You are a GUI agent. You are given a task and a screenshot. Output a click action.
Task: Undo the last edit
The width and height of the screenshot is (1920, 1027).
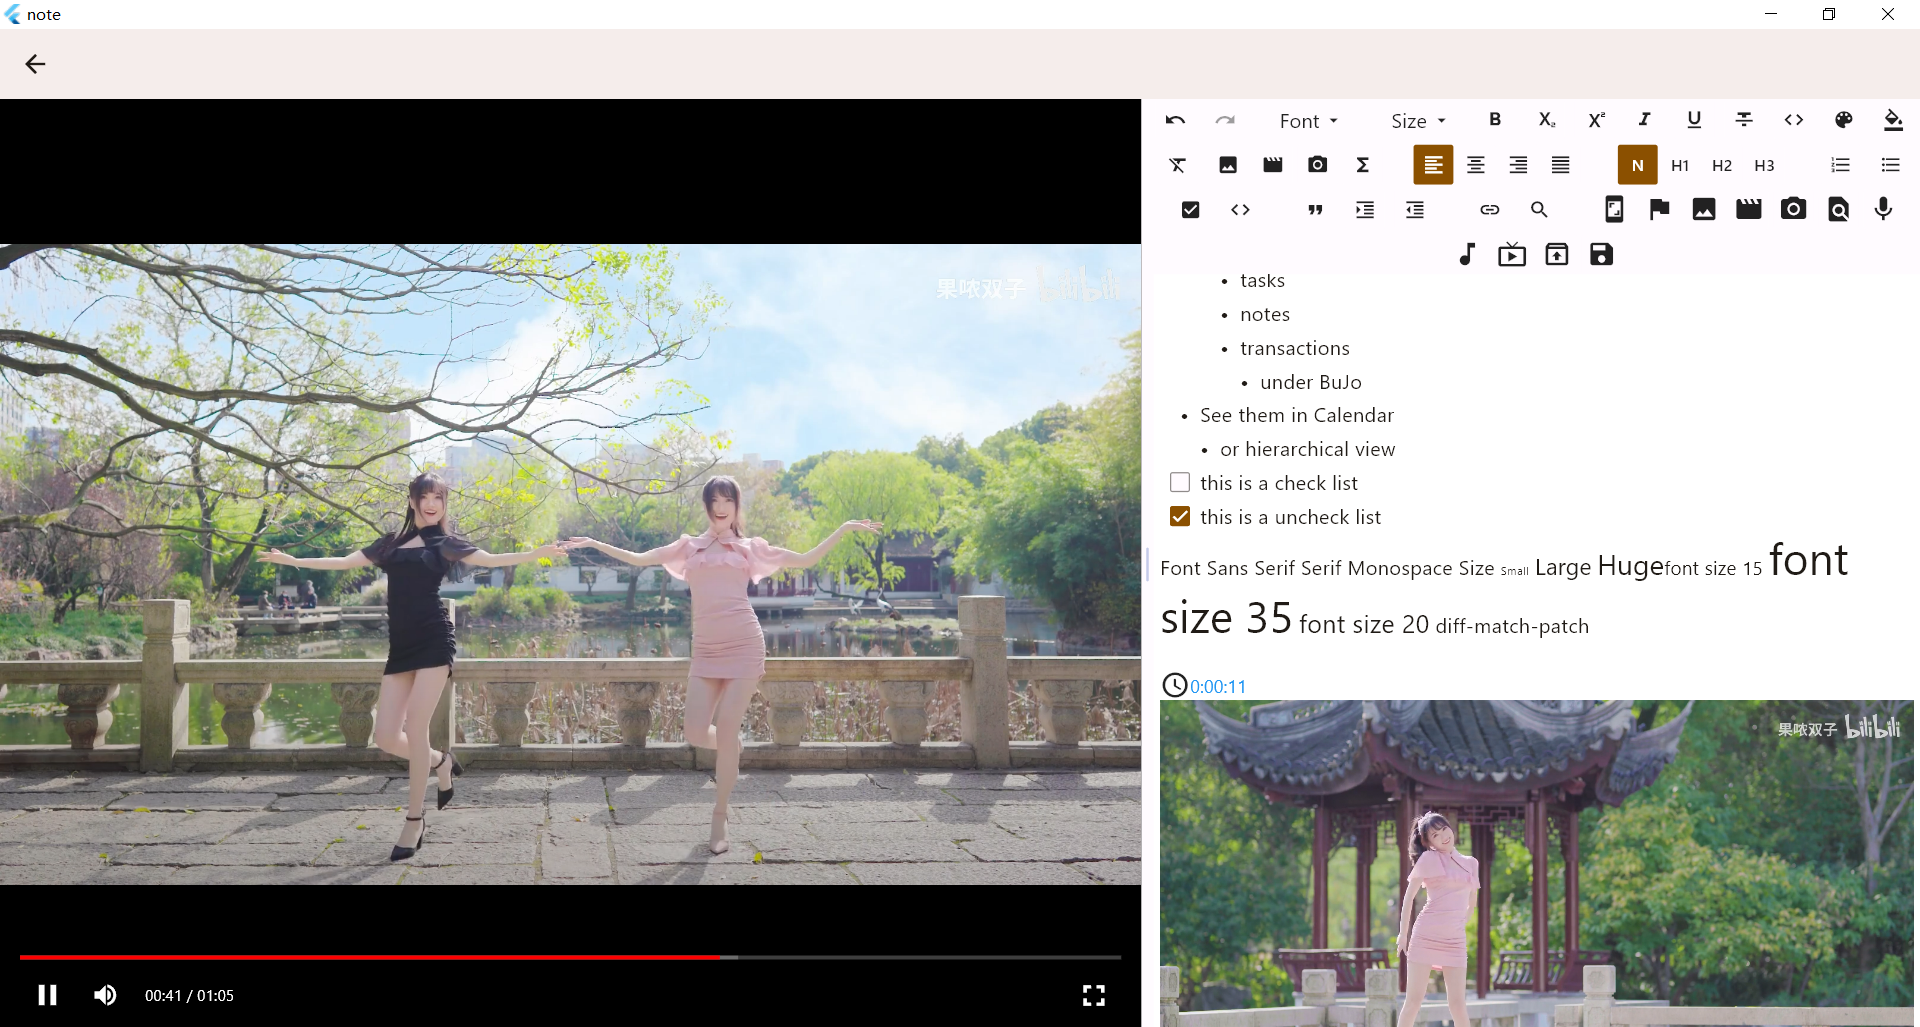[1175, 120]
